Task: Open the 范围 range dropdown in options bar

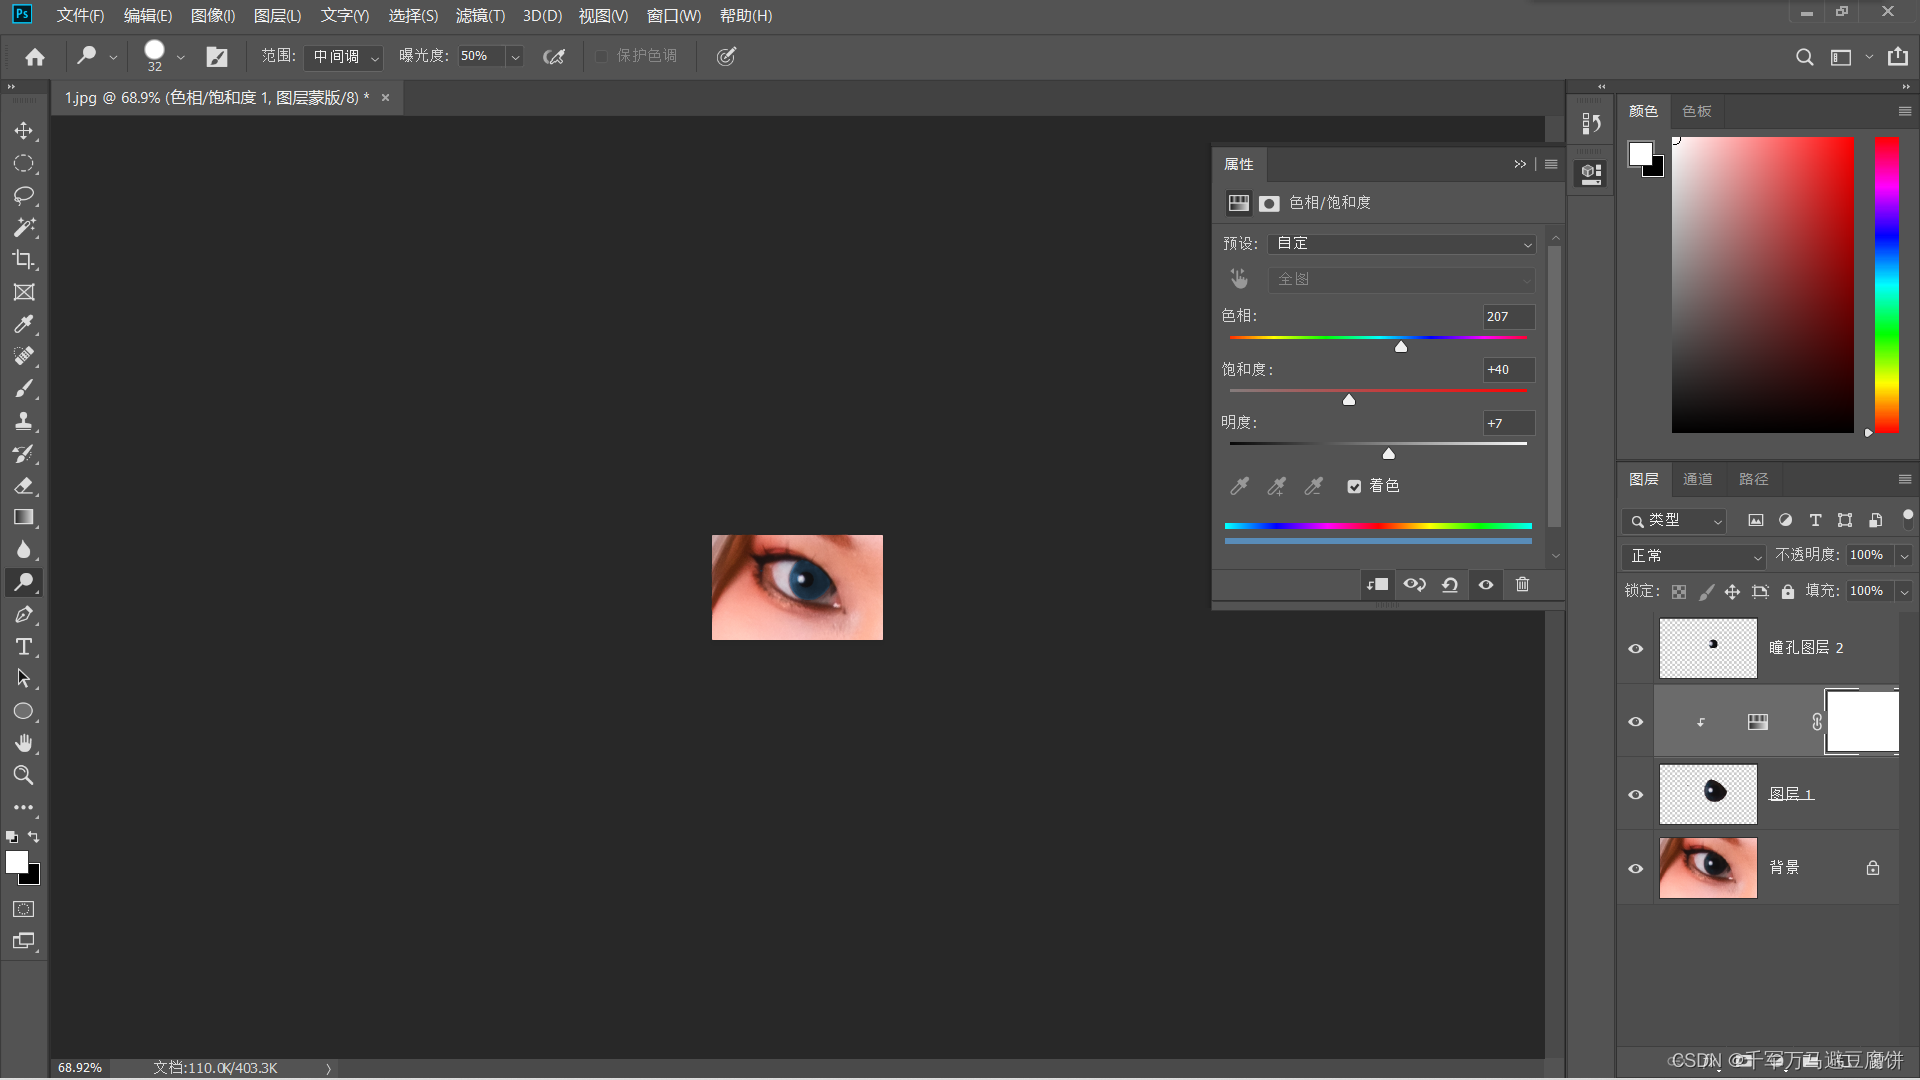Action: 344,57
